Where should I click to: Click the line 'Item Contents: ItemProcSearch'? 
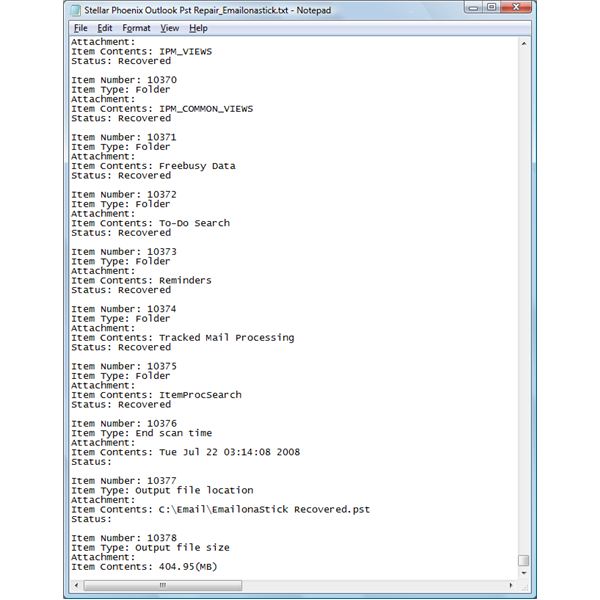pyautogui.click(x=157, y=395)
